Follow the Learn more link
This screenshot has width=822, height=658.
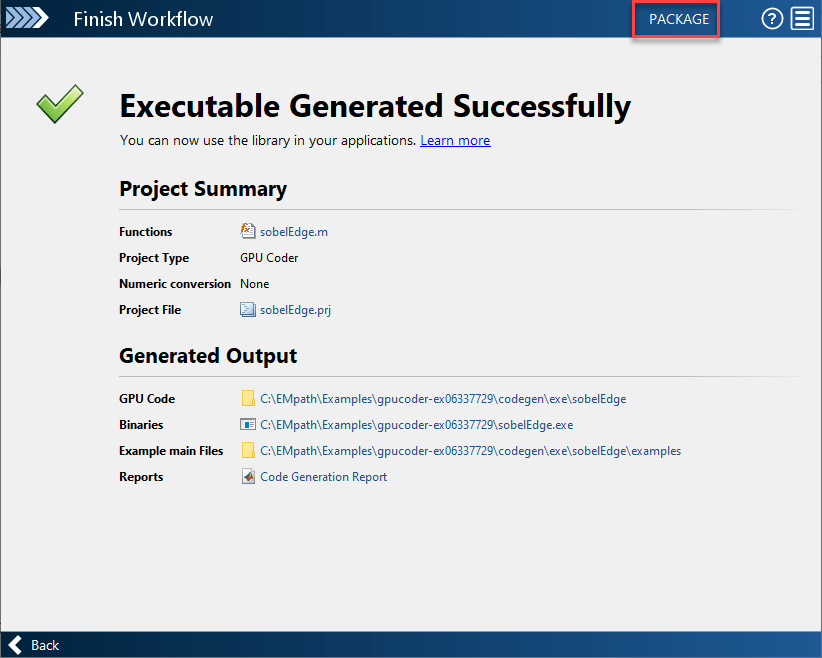point(455,140)
